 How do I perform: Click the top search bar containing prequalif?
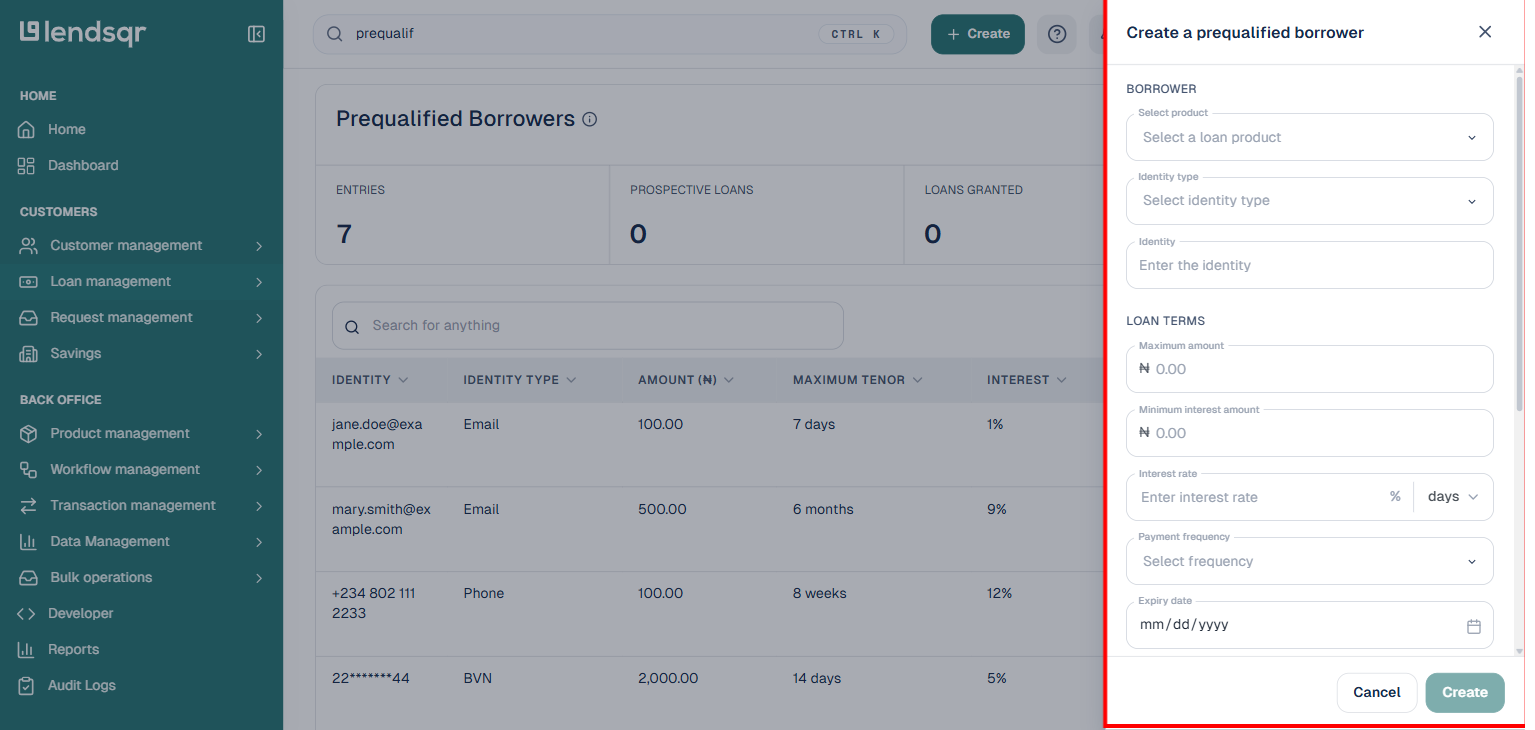[x=610, y=34]
